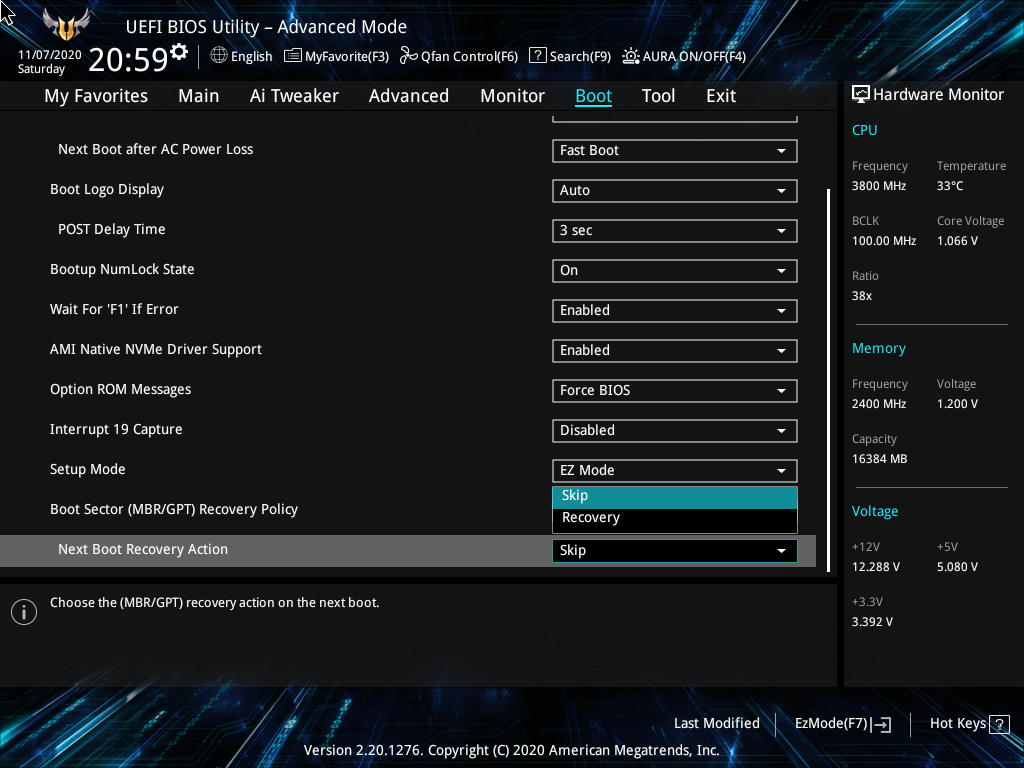Viewport: 1024px width, 768px height.
Task: Open Qfan Control(F6) fan icon
Action: [x=409, y=56]
